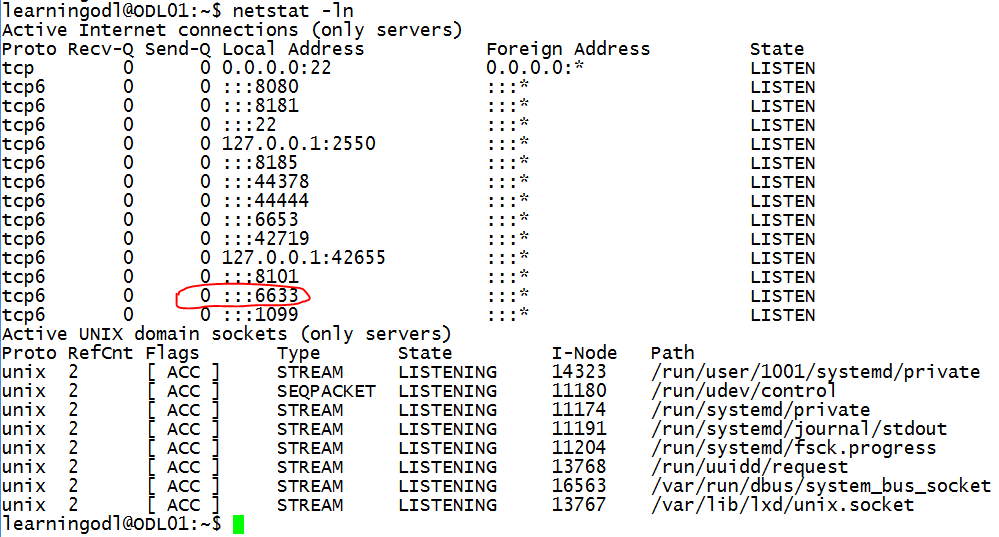Select local address :::1099
Viewport: 999px width, 537px height.
(261, 315)
